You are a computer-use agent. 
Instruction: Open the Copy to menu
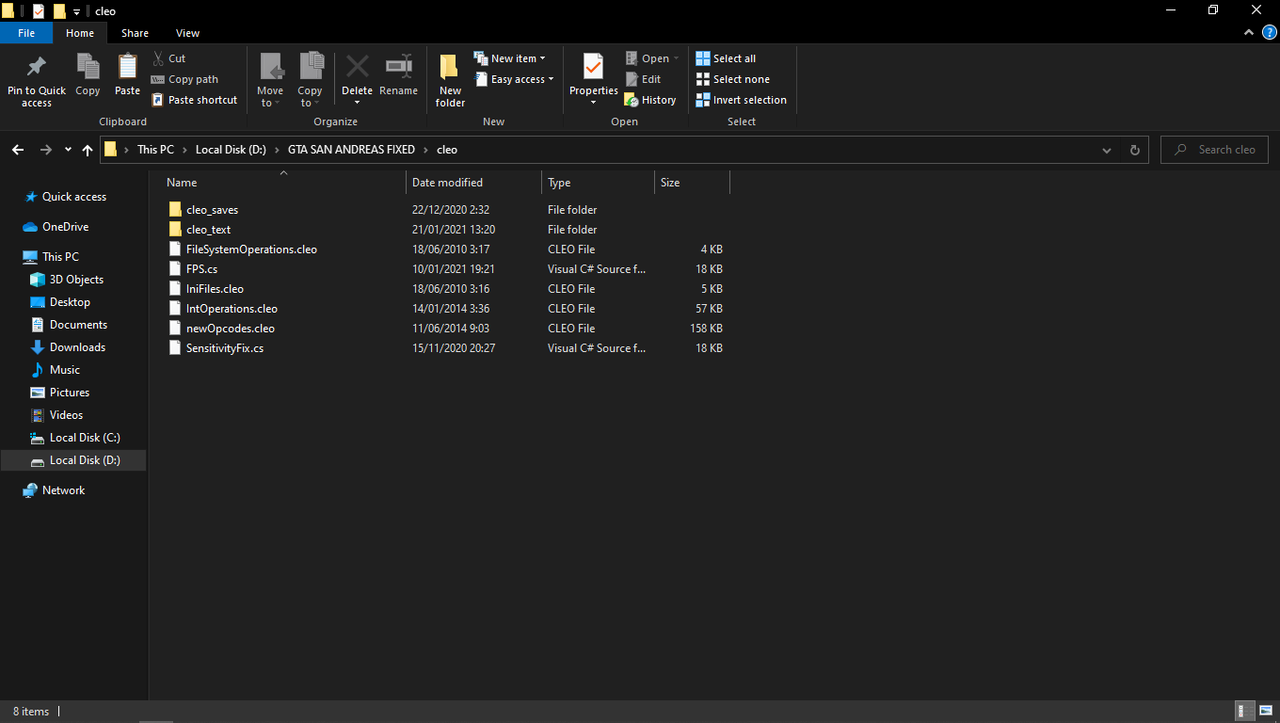coord(310,80)
